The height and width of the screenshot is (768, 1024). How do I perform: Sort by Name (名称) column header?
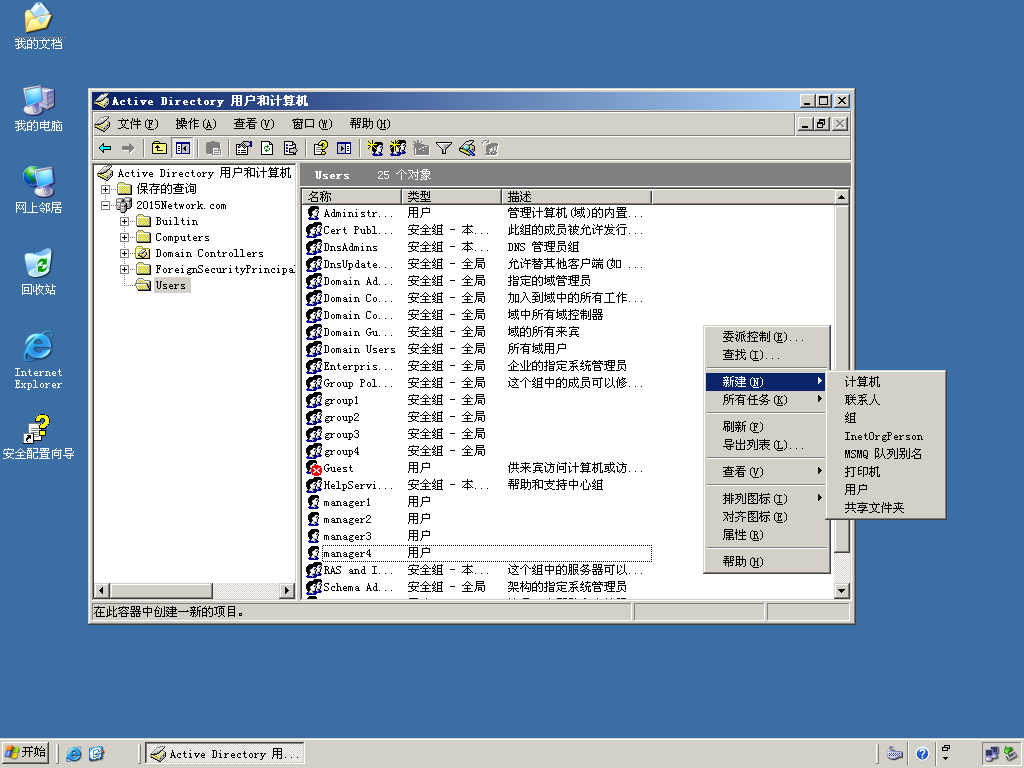click(x=351, y=197)
